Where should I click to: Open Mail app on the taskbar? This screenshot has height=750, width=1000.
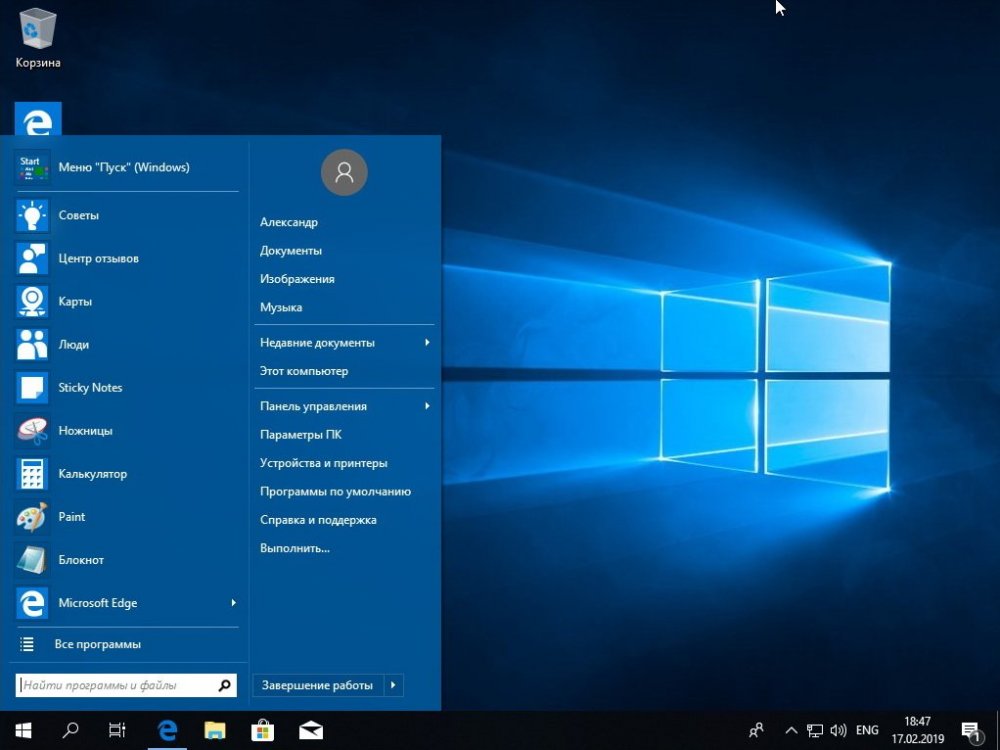[x=311, y=730]
